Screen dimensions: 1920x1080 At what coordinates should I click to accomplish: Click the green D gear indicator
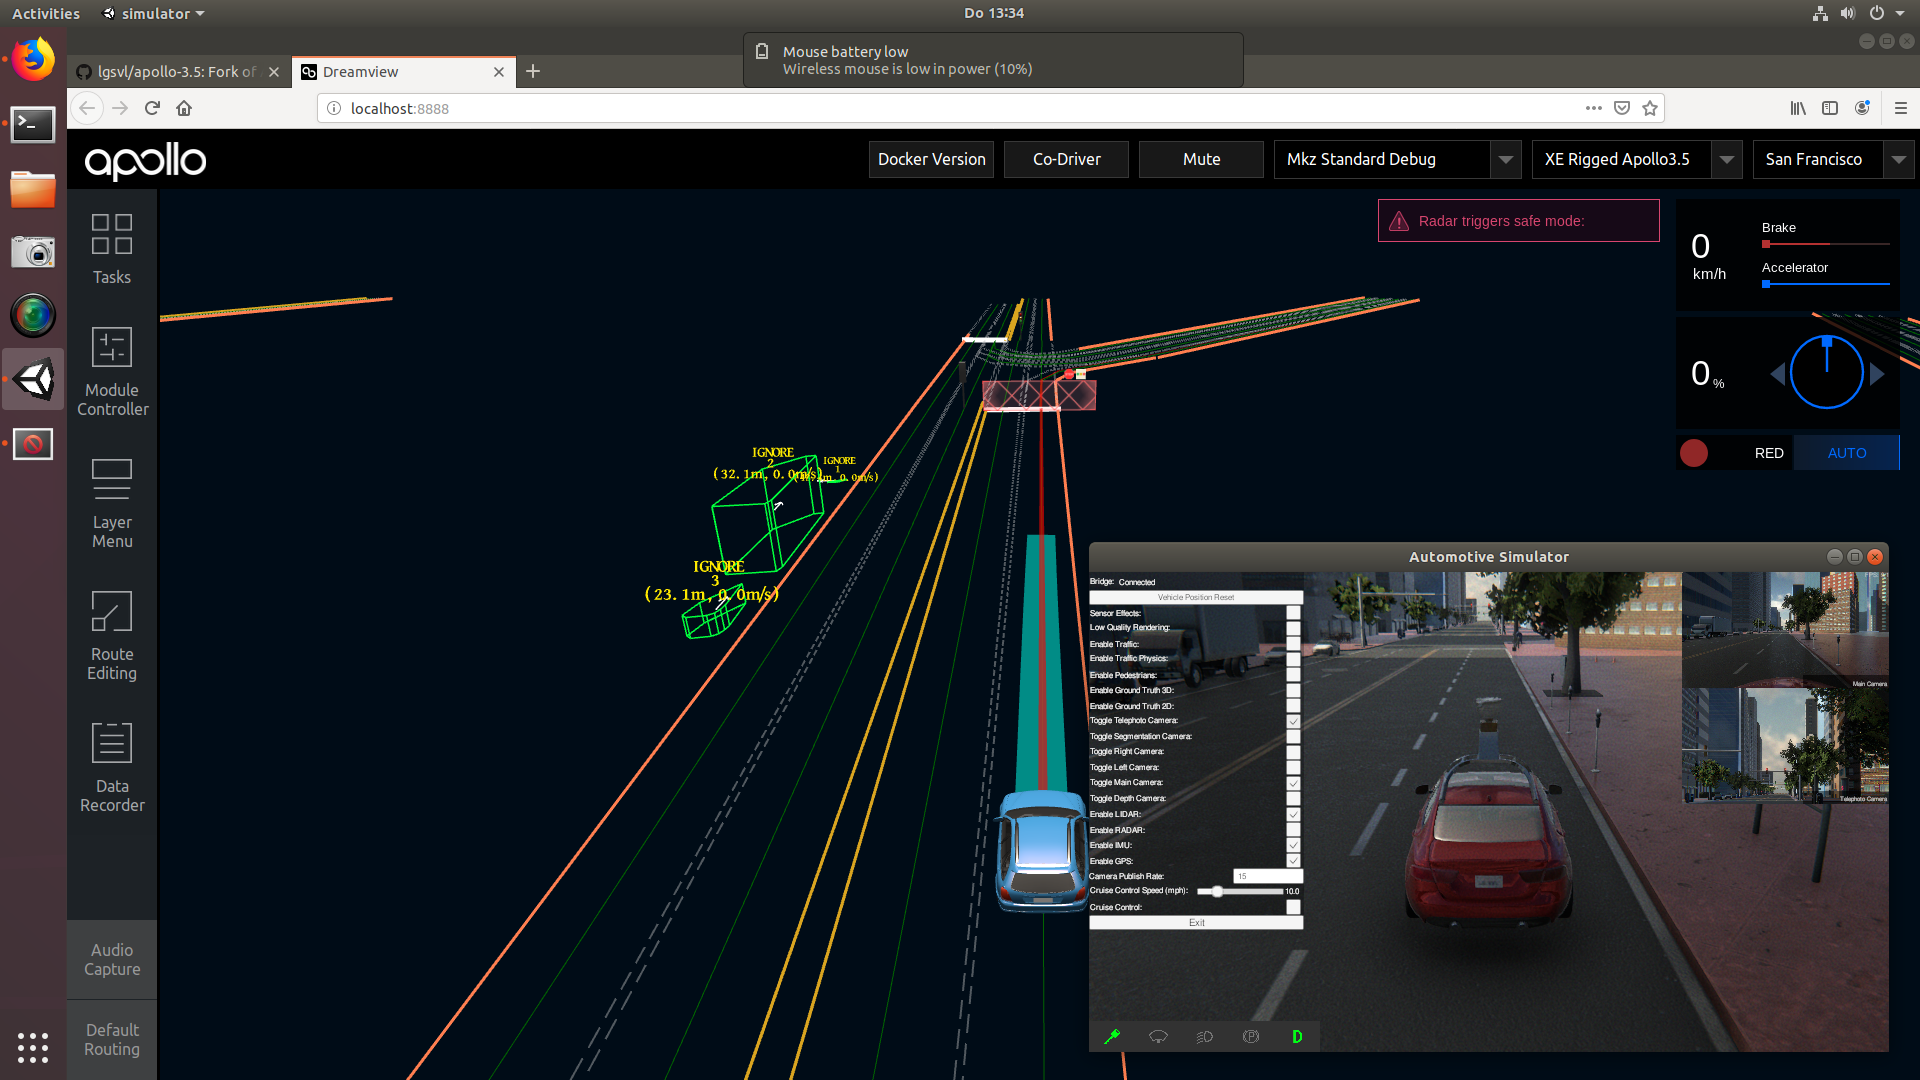[x=1297, y=1037]
